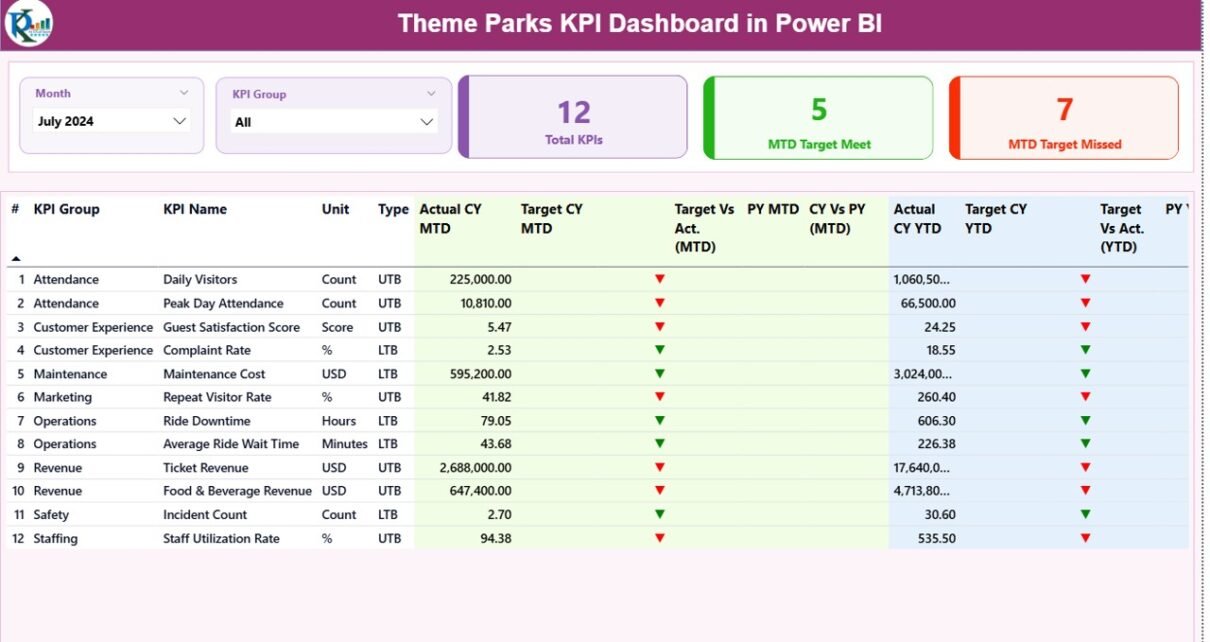Select the MTD Target Missed card

[x=1064, y=118]
